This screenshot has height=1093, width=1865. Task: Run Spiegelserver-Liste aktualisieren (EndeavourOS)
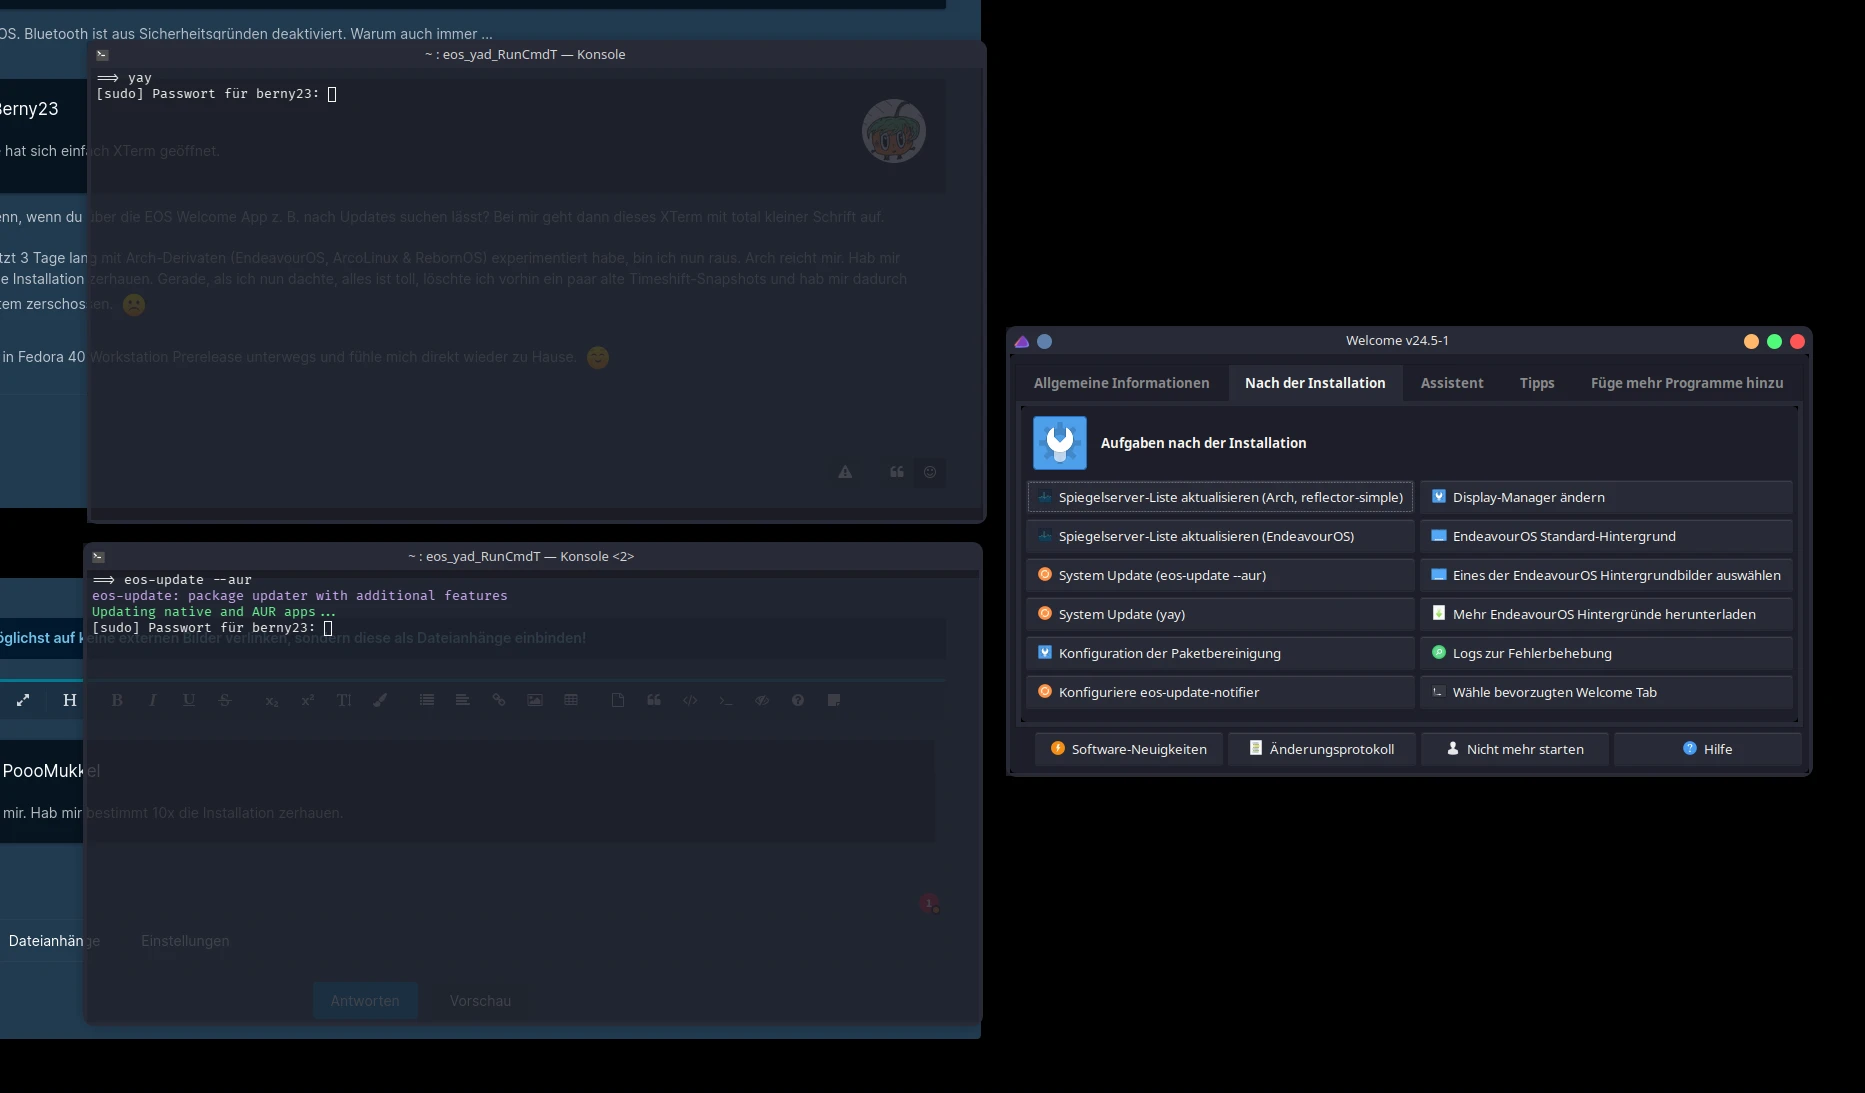tap(1220, 536)
